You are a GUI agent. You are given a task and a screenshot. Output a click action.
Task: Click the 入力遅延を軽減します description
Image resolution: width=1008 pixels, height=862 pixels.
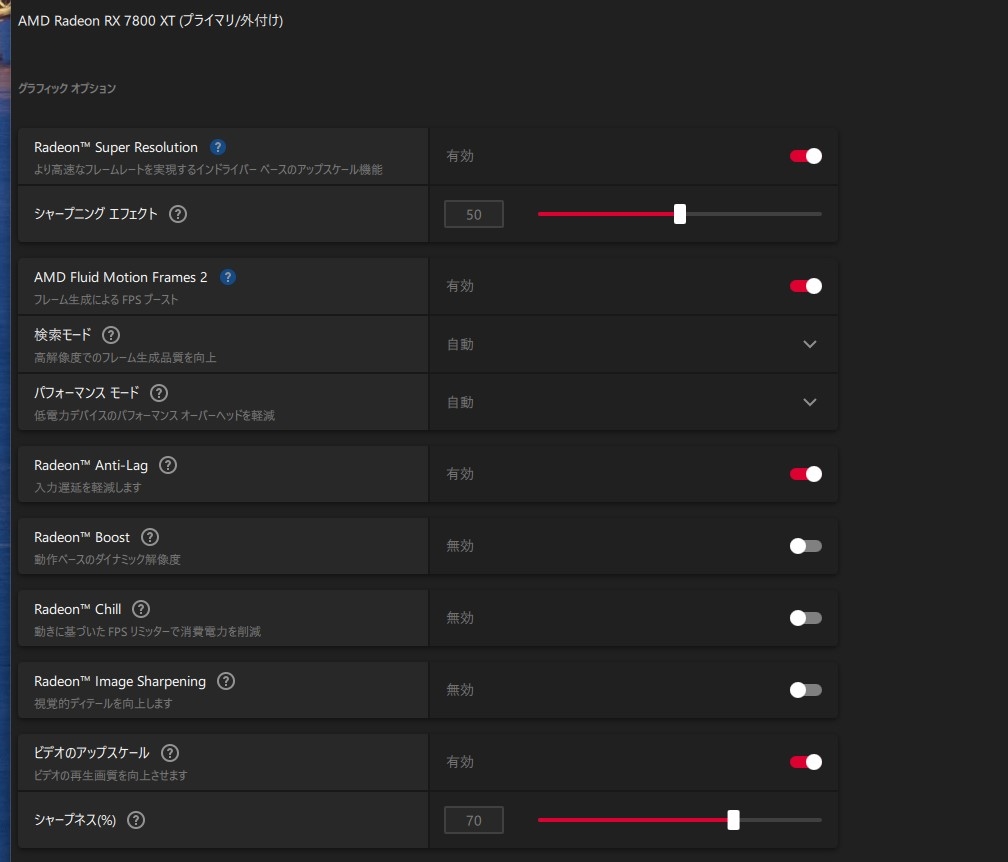point(87,487)
